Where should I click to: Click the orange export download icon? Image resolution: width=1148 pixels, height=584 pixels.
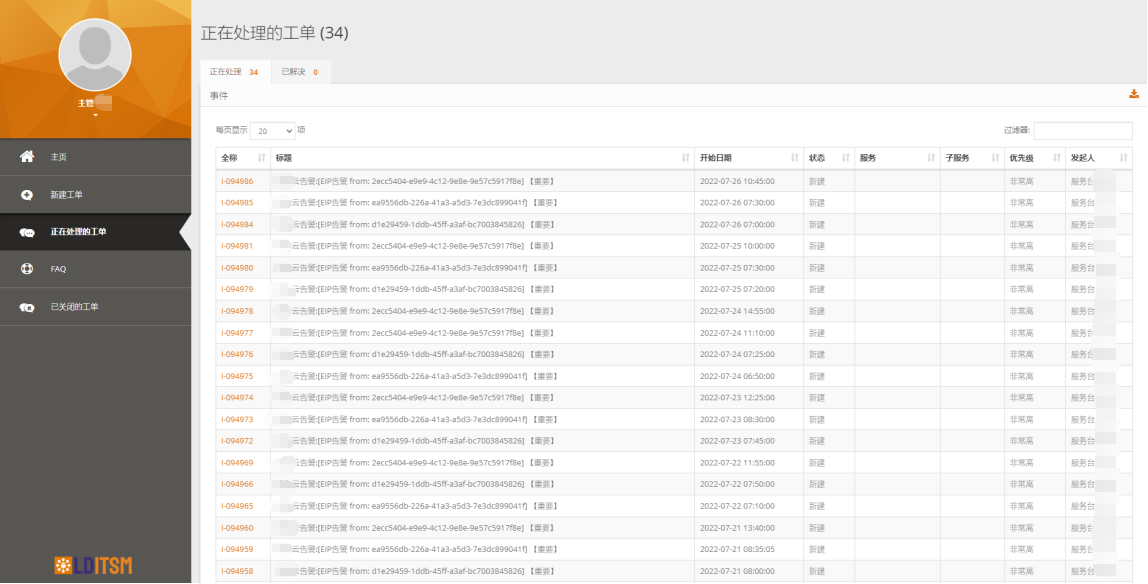(1133, 94)
